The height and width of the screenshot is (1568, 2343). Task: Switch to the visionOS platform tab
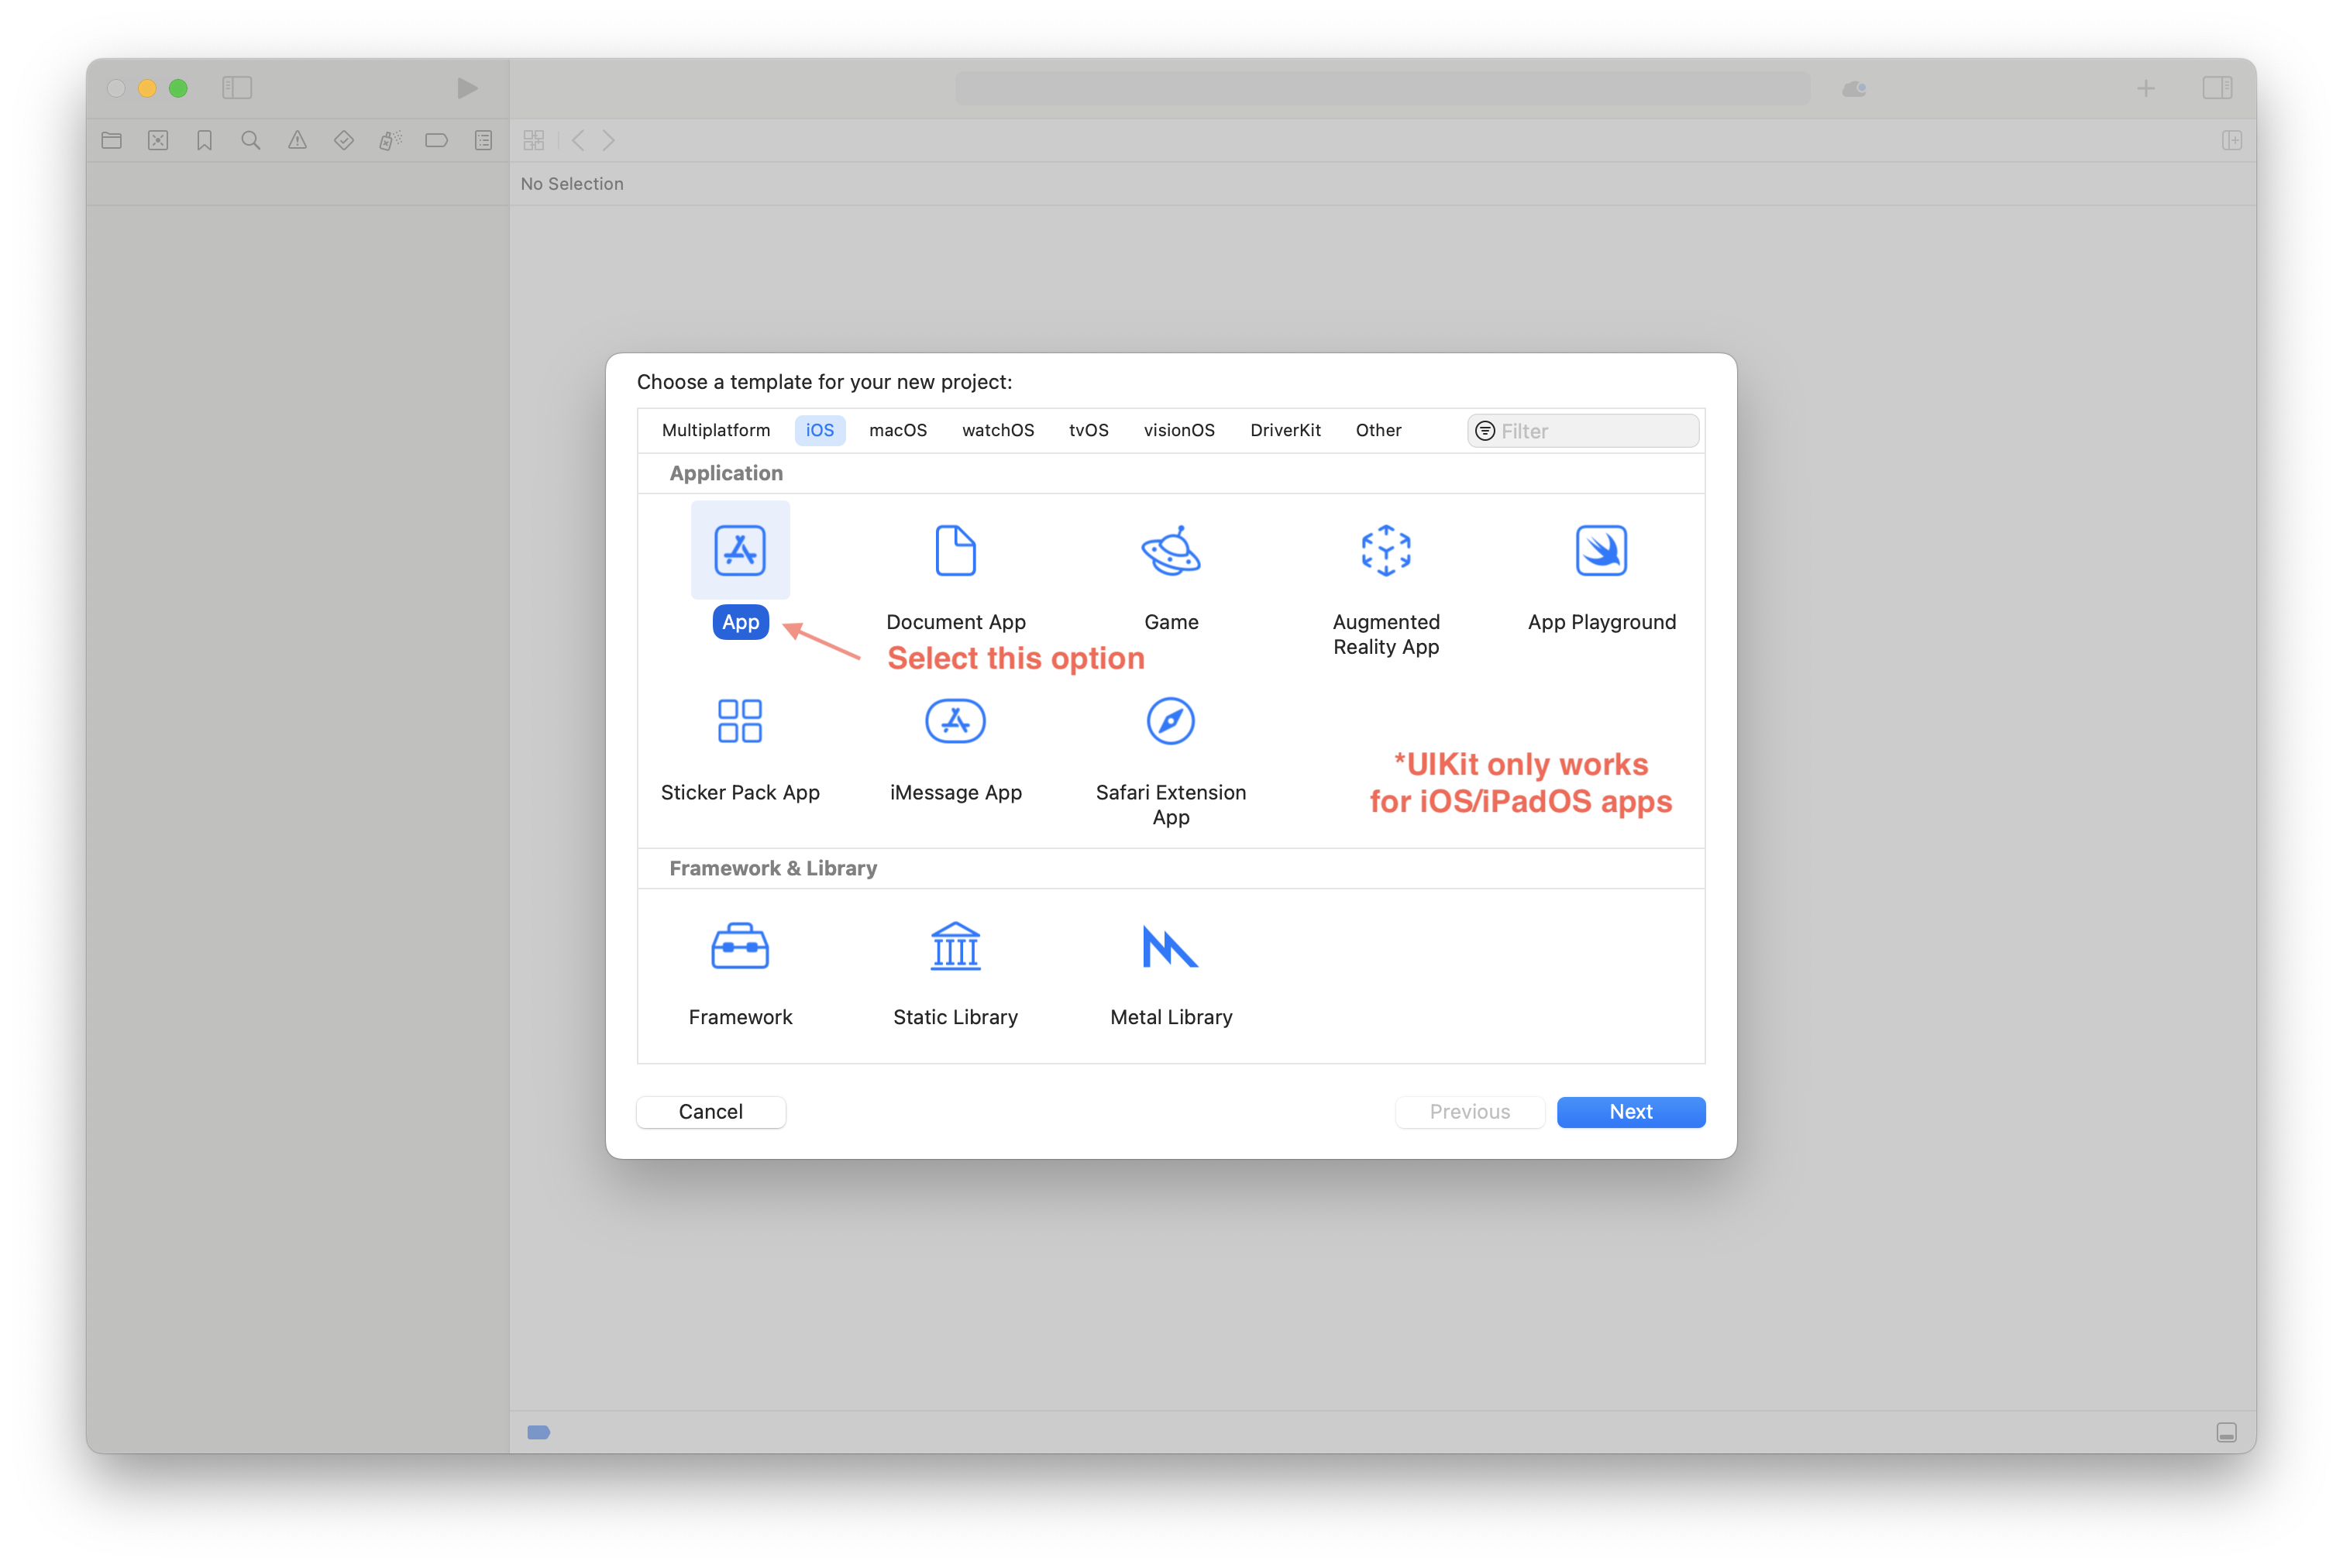tap(1178, 430)
